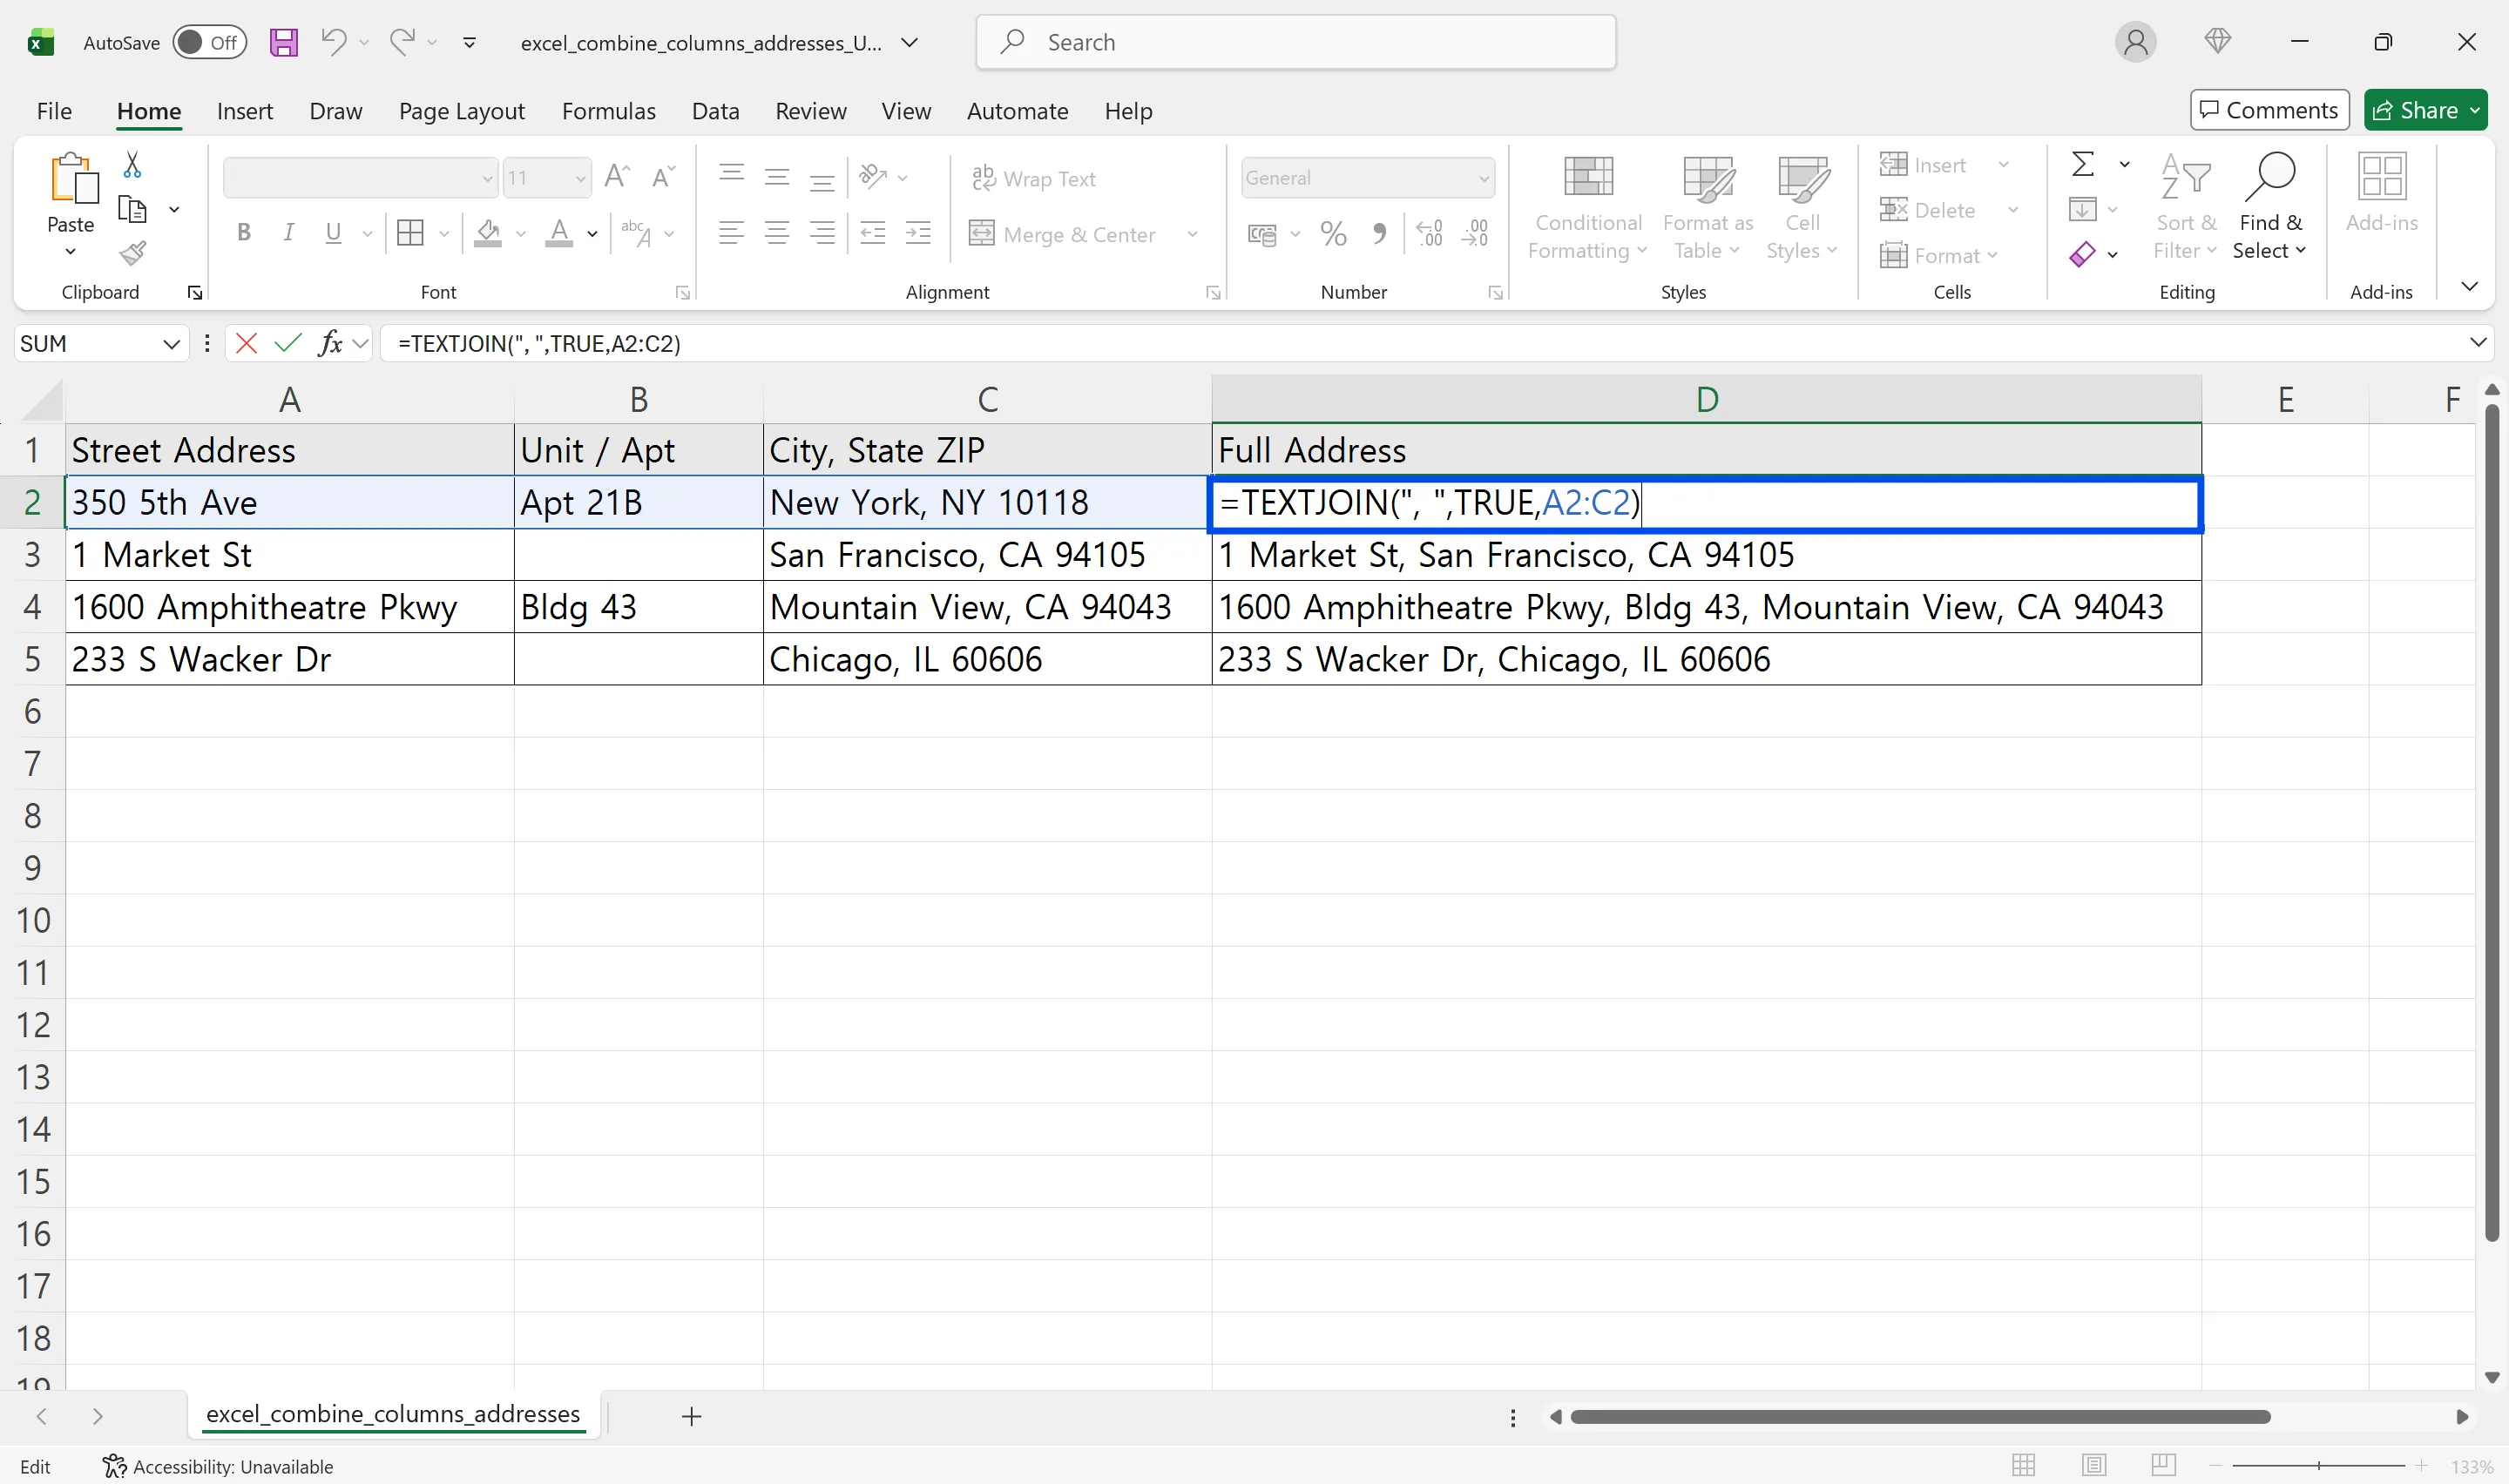Image resolution: width=2509 pixels, height=1484 pixels.
Task: Activate the Format Painter
Action: [x=133, y=253]
